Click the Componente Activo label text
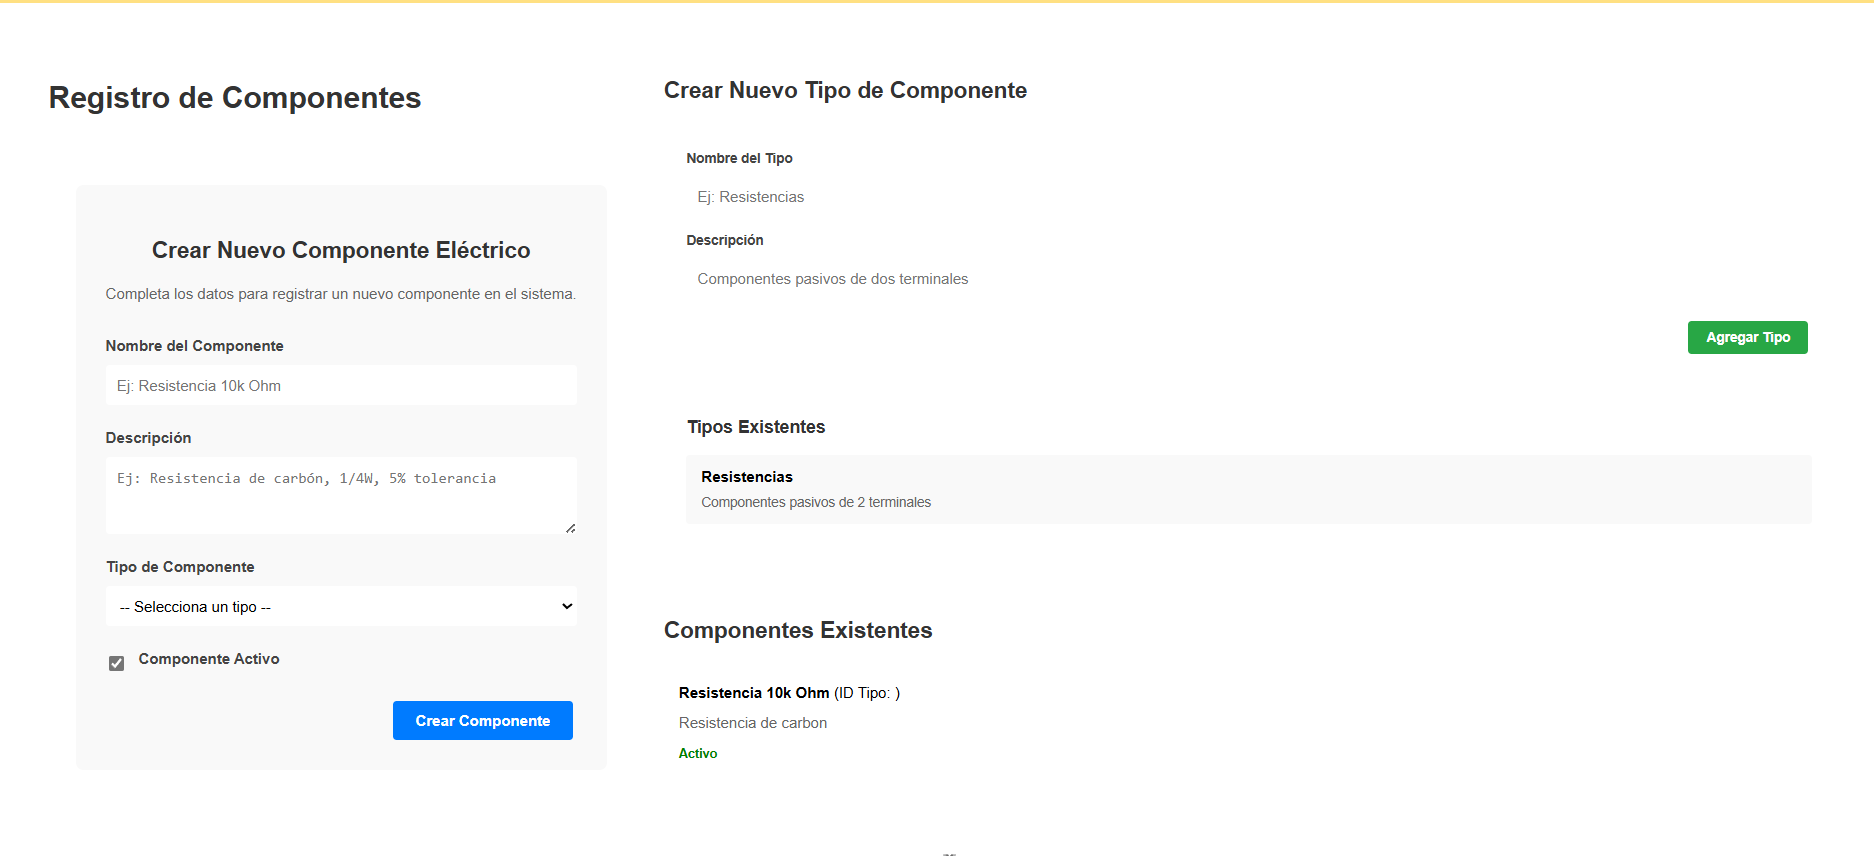Screen dimensions: 1874x856 209,659
